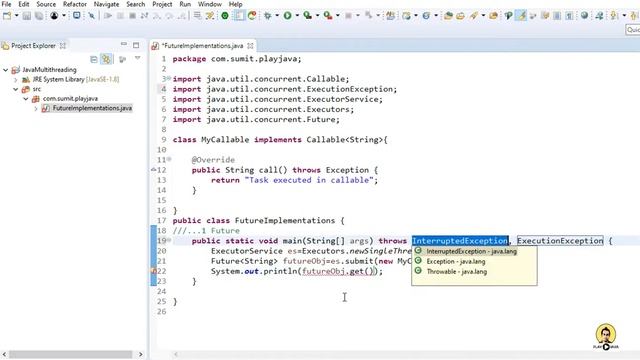640x360 pixels.
Task: Select the Project Explorer view tab
Action: 33,46
